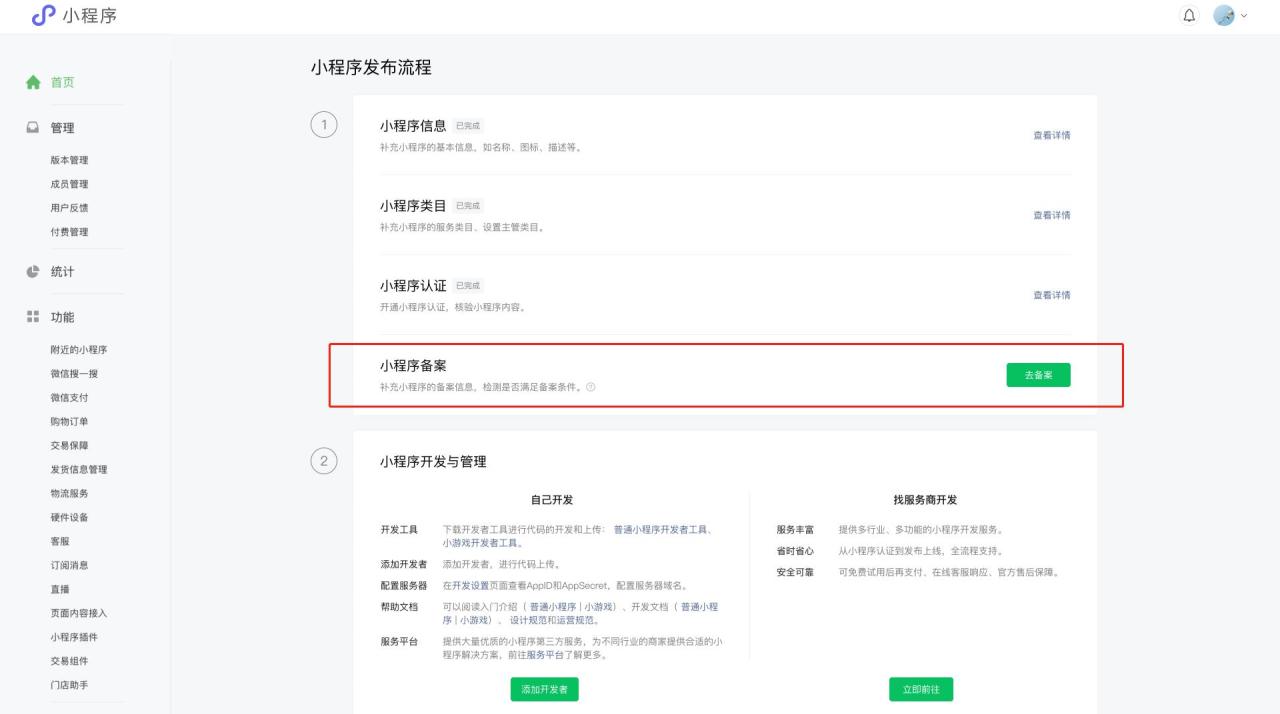
Task: Collapse the 管理 sidebar section
Action: [60, 127]
